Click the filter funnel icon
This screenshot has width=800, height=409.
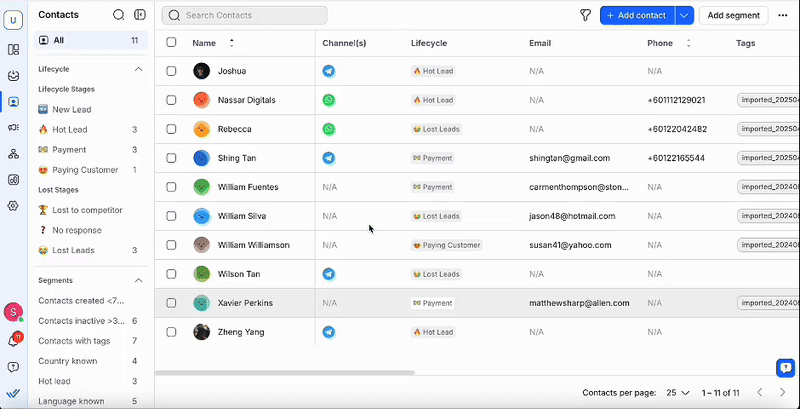tap(585, 15)
